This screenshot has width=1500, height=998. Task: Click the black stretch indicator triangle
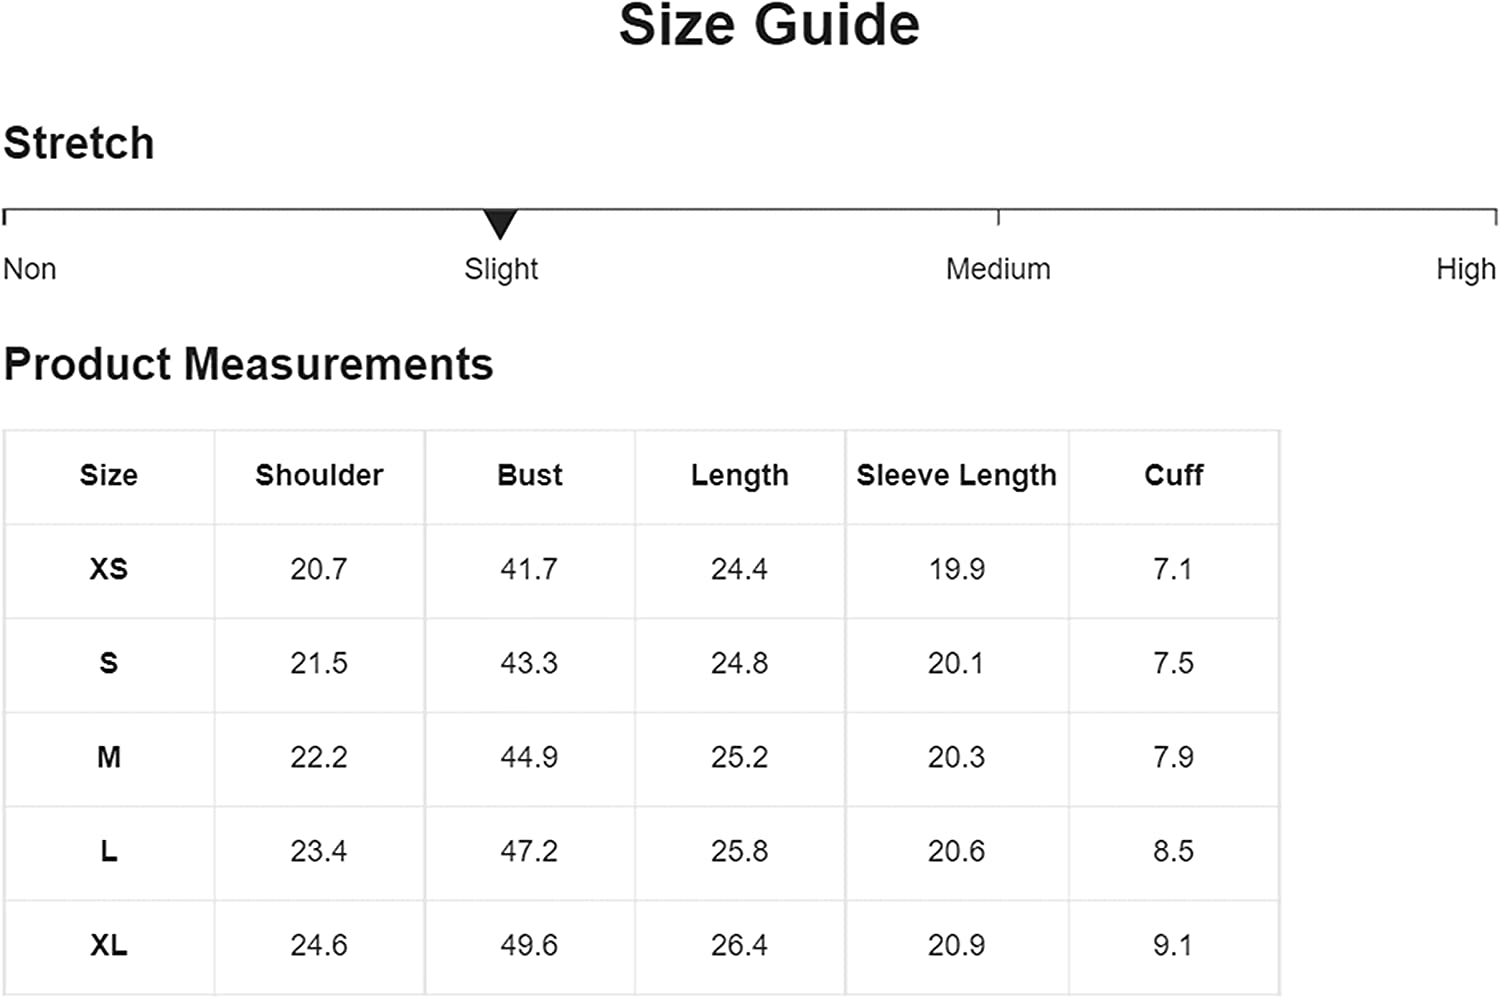pos(500,223)
